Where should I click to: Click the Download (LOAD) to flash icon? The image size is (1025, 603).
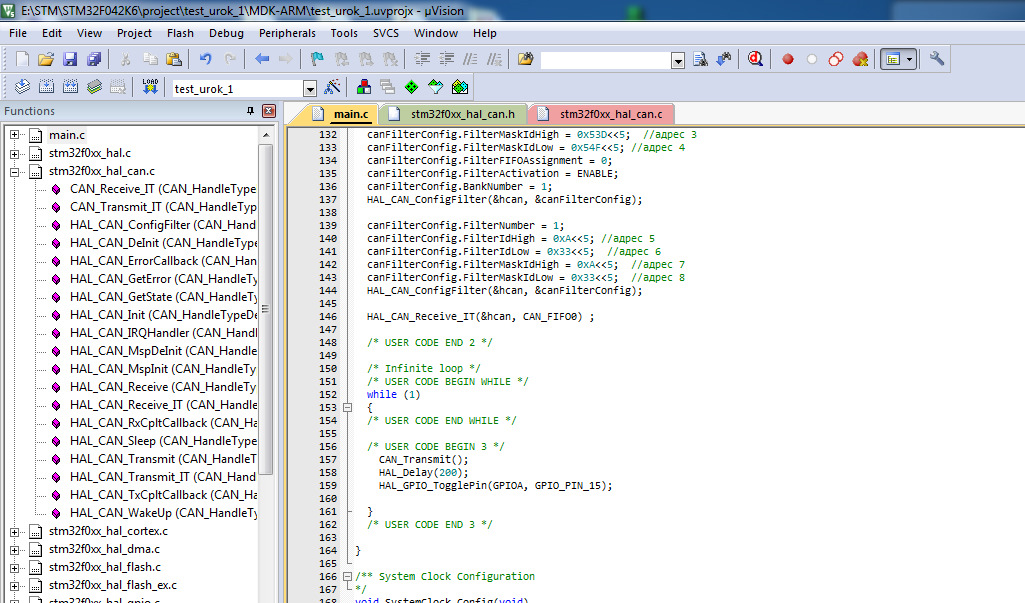[150, 87]
